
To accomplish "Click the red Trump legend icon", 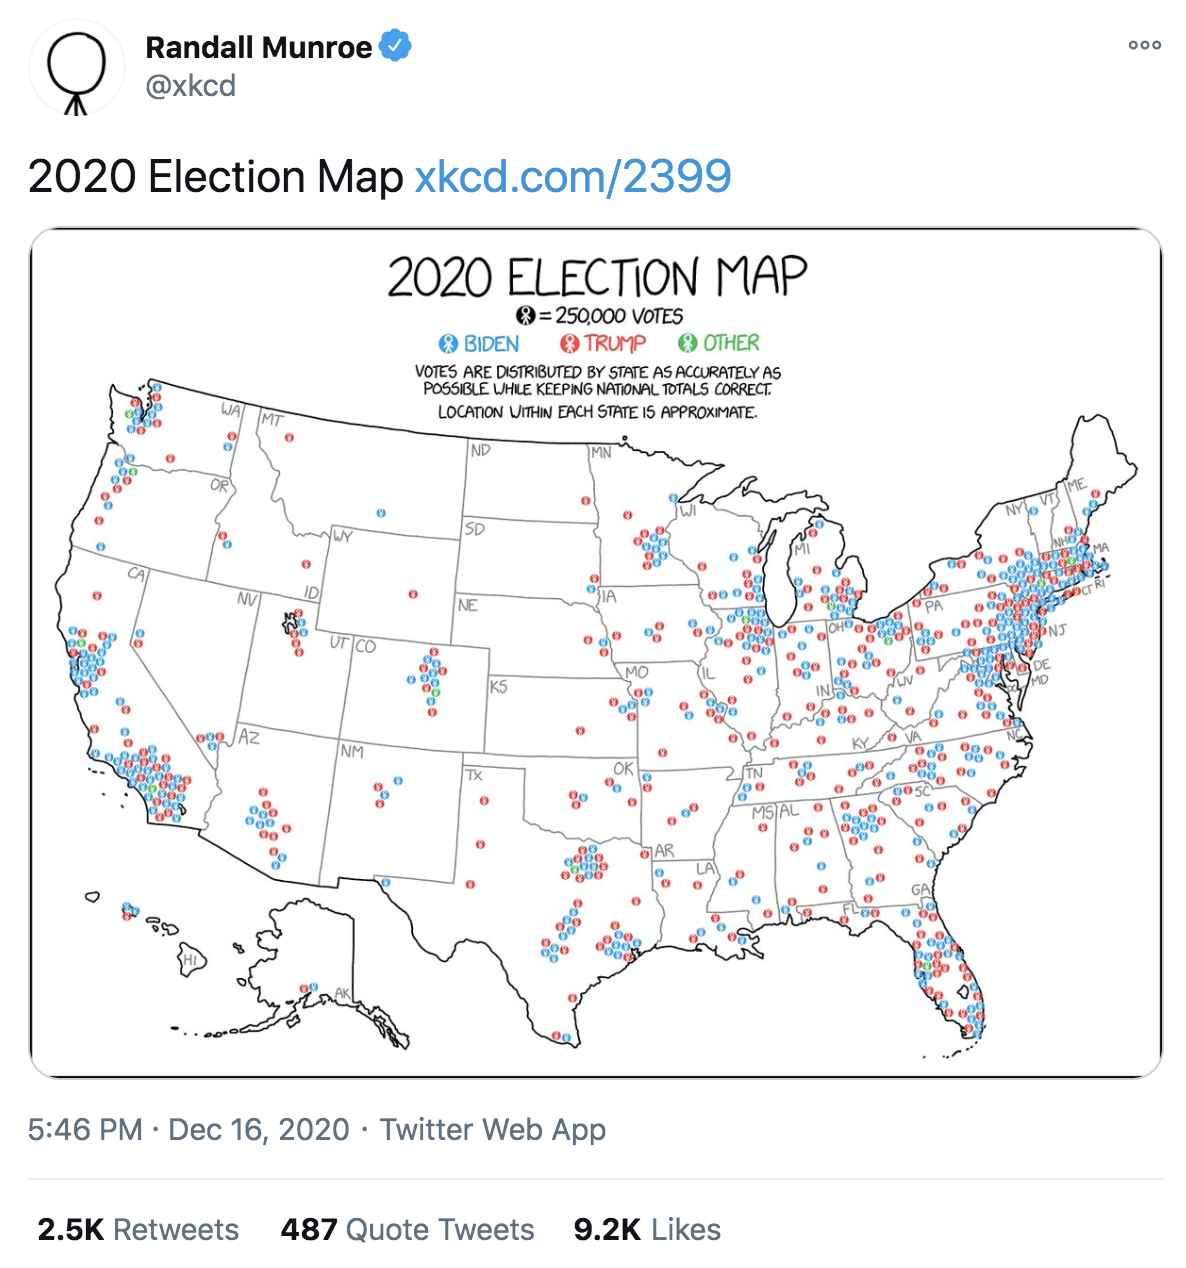I will tap(570, 344).
